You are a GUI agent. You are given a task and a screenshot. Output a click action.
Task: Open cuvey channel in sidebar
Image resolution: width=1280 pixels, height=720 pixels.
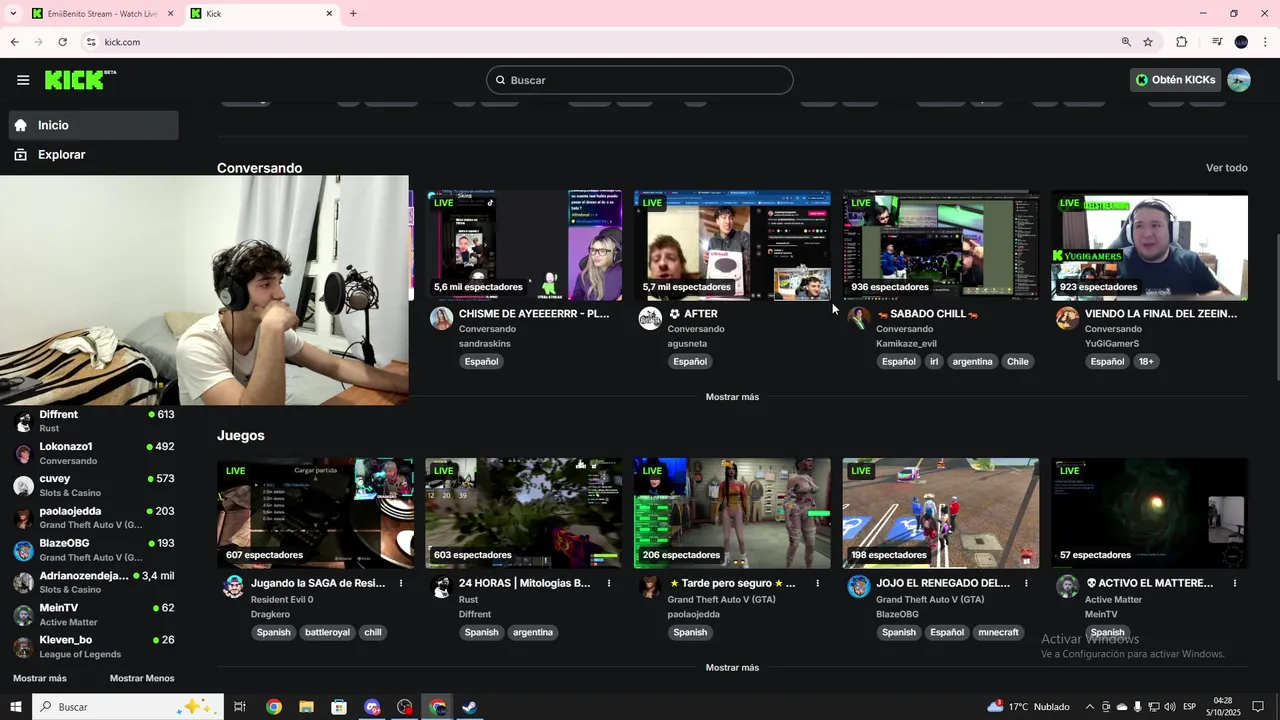point(94,485)
